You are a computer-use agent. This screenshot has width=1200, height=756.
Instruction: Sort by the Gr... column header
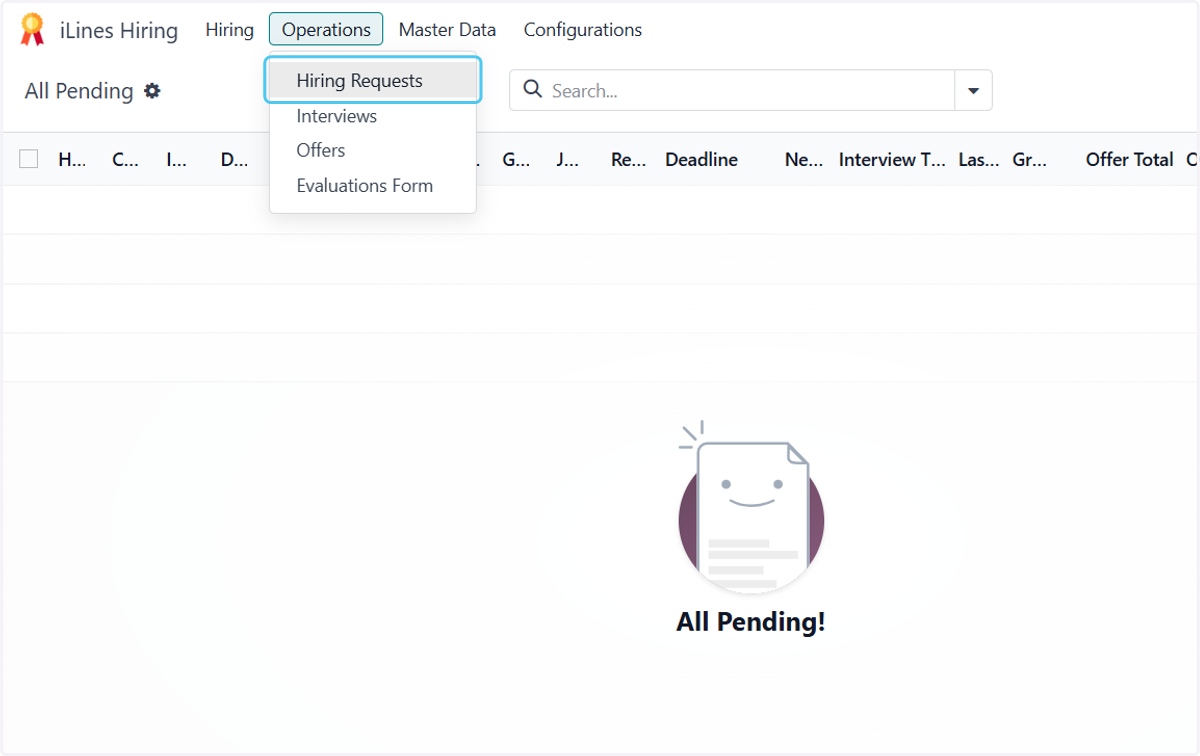point(1029,160)
